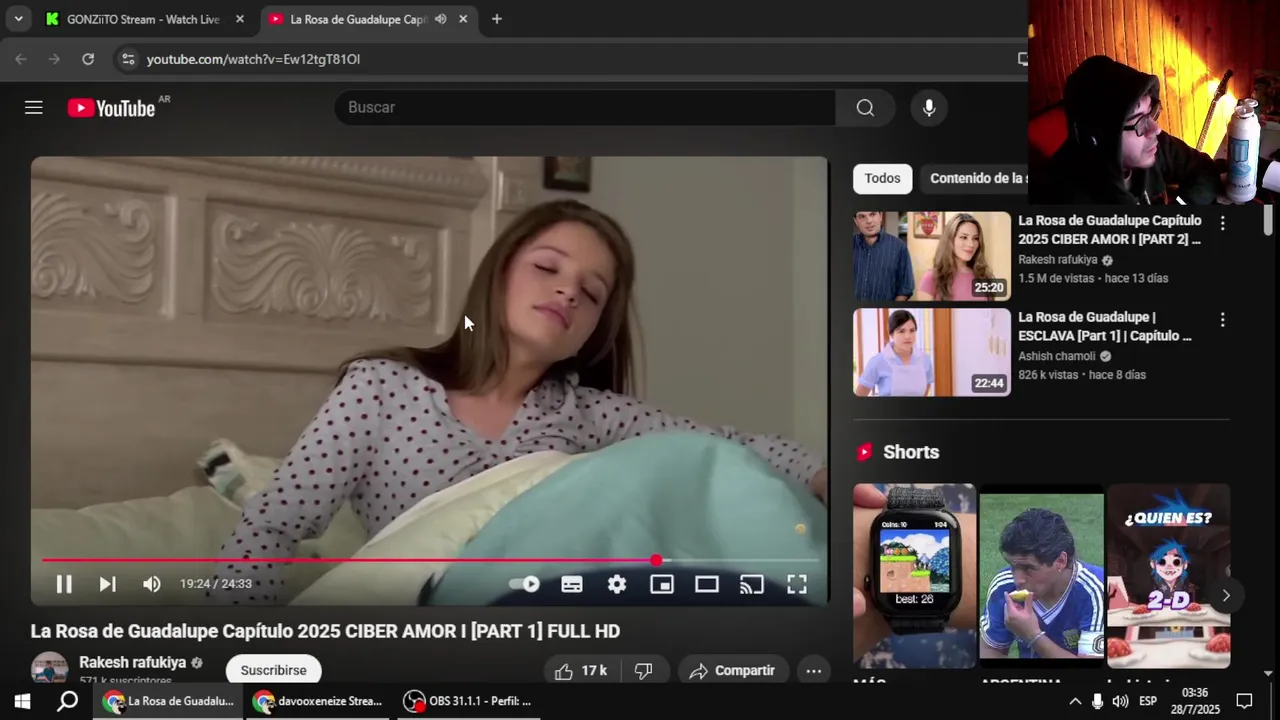1280x720 pixels.
Task: Open Ashish chamoli channel link
Action: [1056, 356]
